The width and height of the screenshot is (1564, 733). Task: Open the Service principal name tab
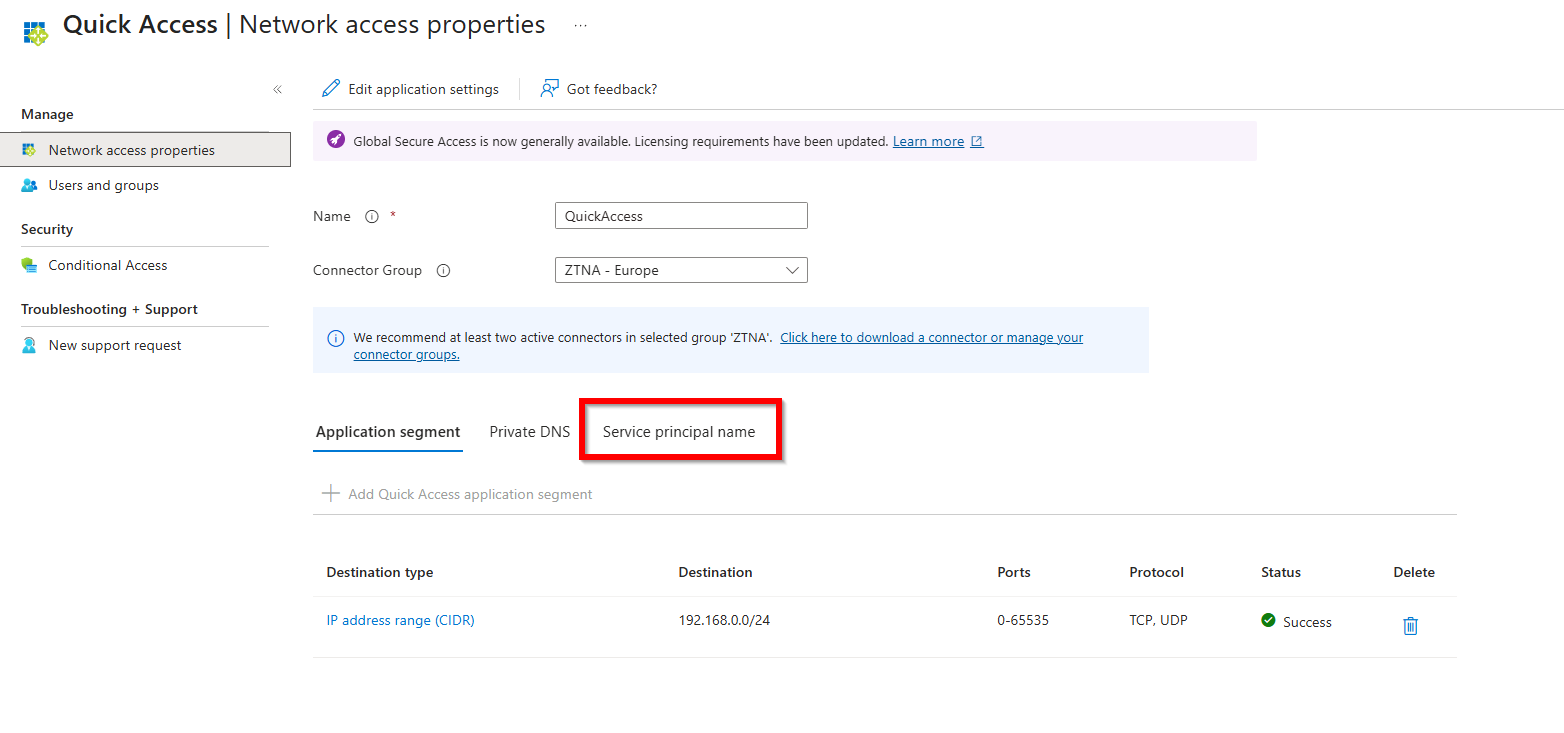pyautogui.click(x=678, y=432)
